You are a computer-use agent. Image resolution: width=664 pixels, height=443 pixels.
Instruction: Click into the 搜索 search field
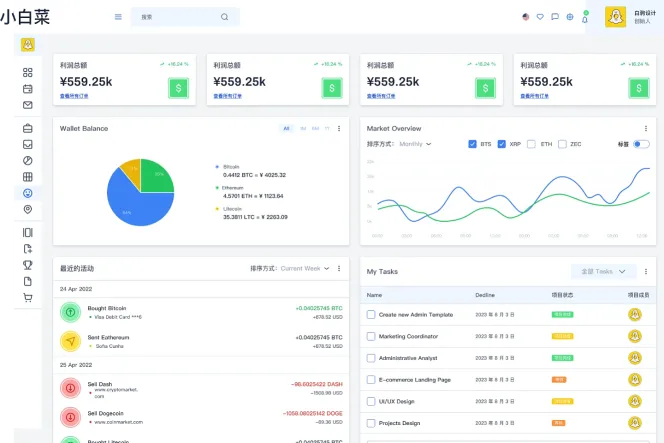(x=178, y=17)
